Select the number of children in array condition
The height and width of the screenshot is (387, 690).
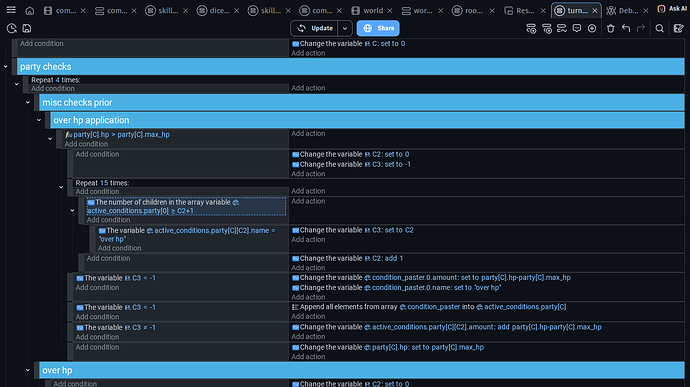point(186,206)
